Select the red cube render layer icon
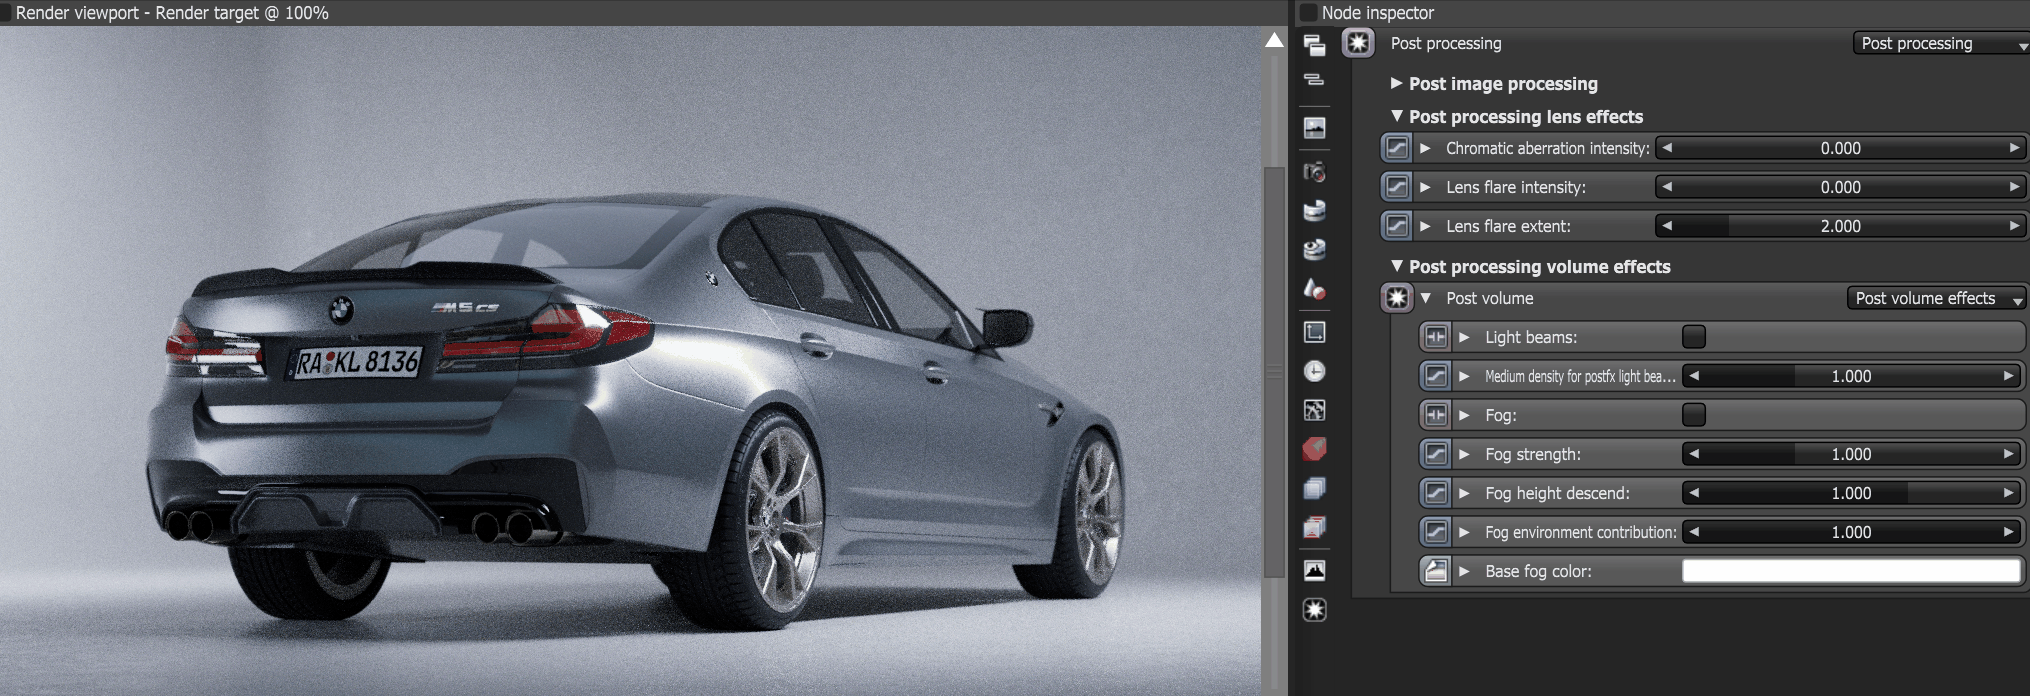Viewport: 2030px width, 696px height. pyautogui.click(x=1314, y=449)
